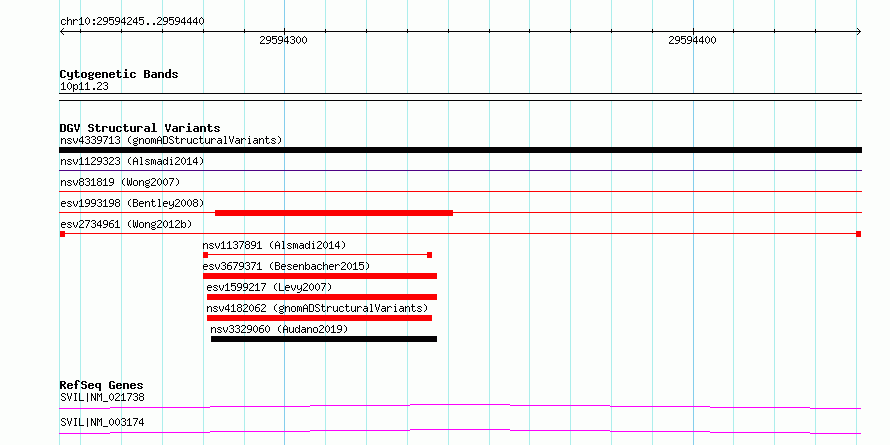This screenshot has height=445, width=890.
Task: Click the purple line of nsv1129323
Action: coord(460,170)
